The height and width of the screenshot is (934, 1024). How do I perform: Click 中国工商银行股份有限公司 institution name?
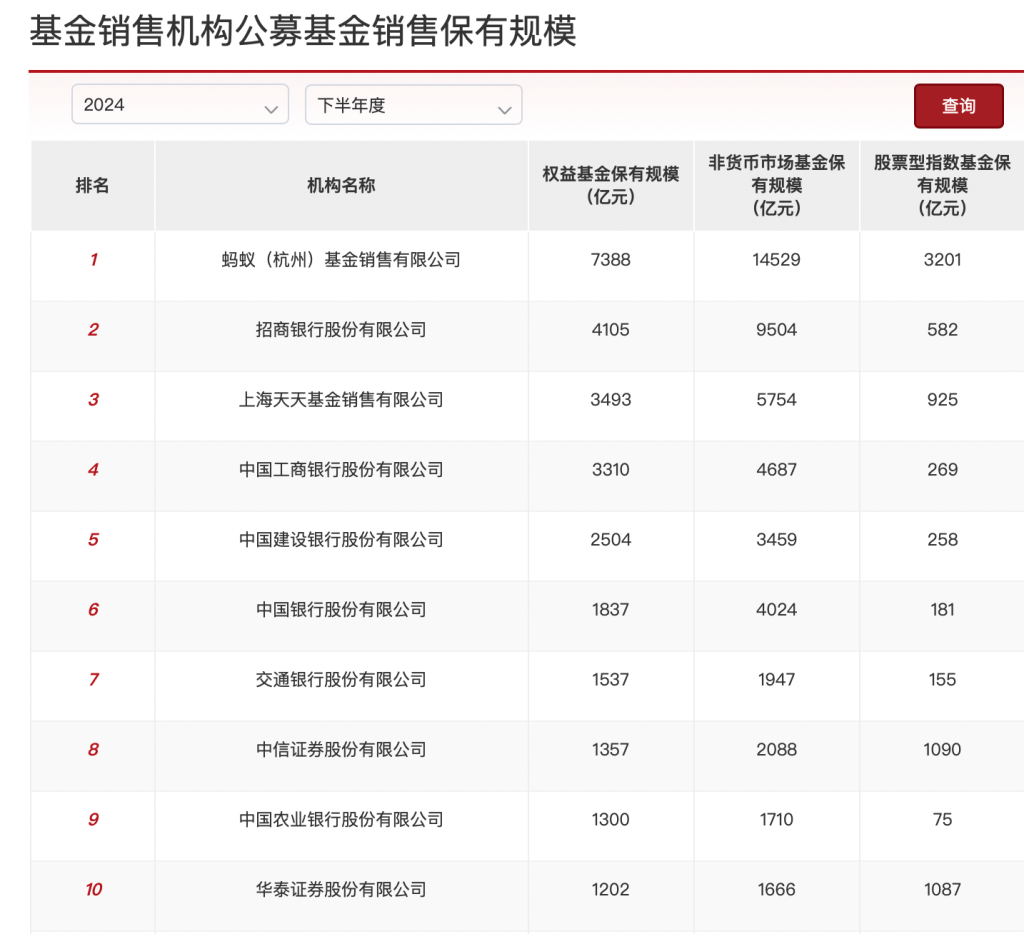[x=341, y=470]
